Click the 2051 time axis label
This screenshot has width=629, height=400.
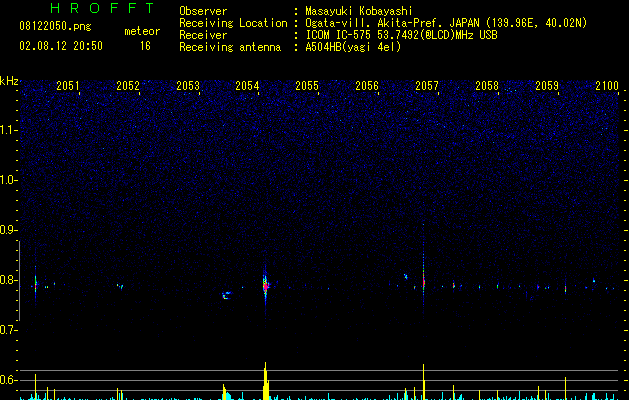[x=68, y=85]
